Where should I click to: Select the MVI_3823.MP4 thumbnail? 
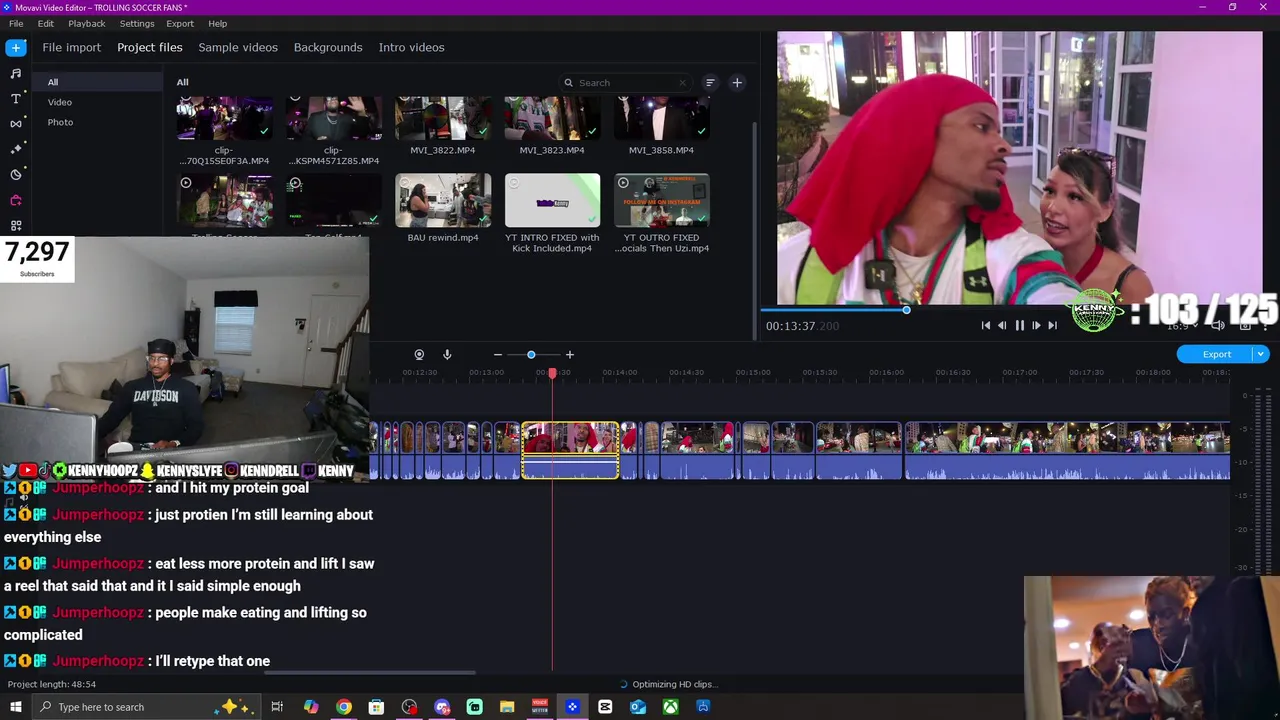[x=552, y=118]
